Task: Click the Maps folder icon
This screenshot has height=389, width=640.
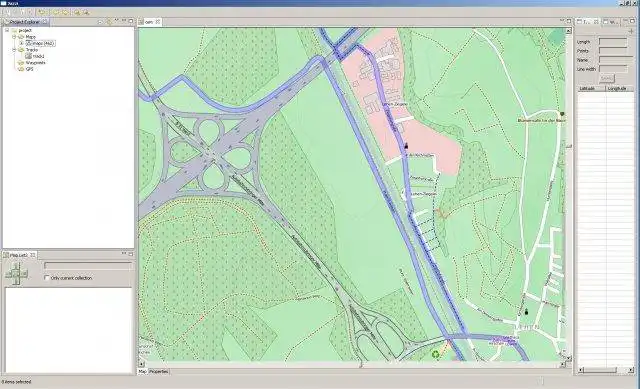Action: tap(21, 37)
